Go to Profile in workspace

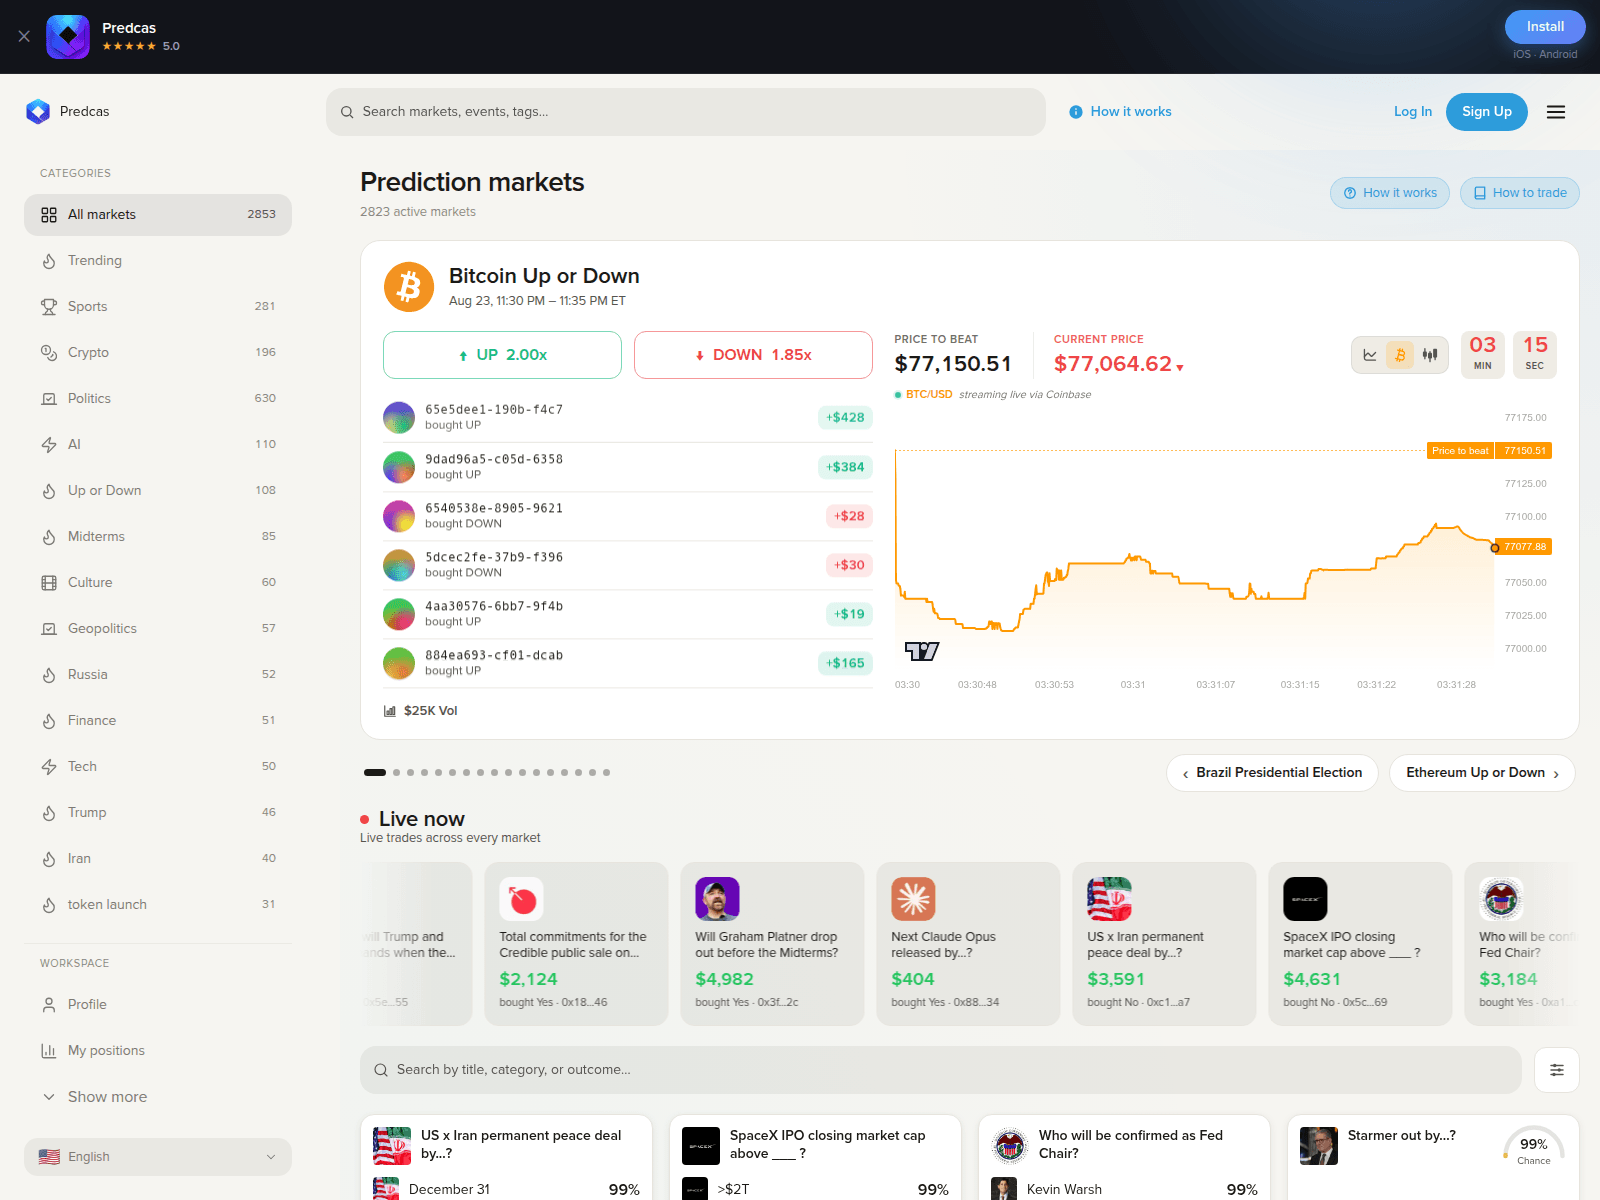pos(158,1005)
